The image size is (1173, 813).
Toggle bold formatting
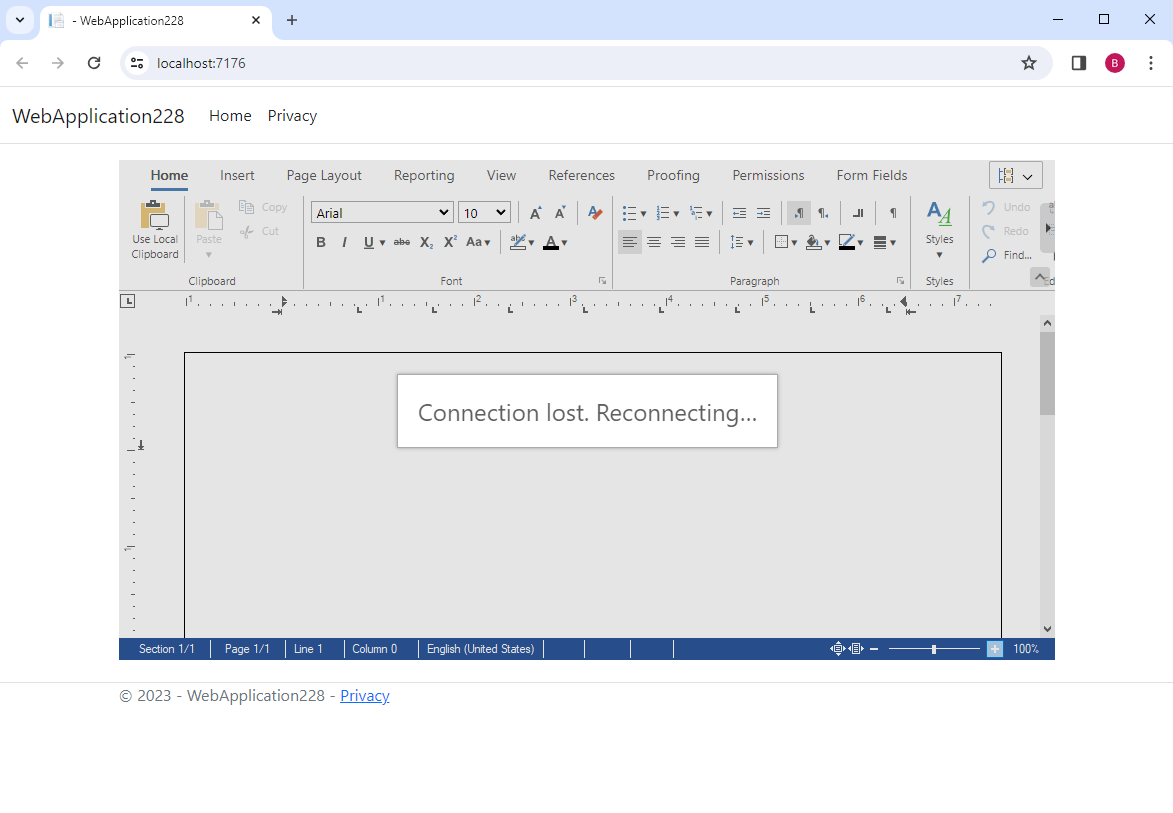click(x=321, y=242)
